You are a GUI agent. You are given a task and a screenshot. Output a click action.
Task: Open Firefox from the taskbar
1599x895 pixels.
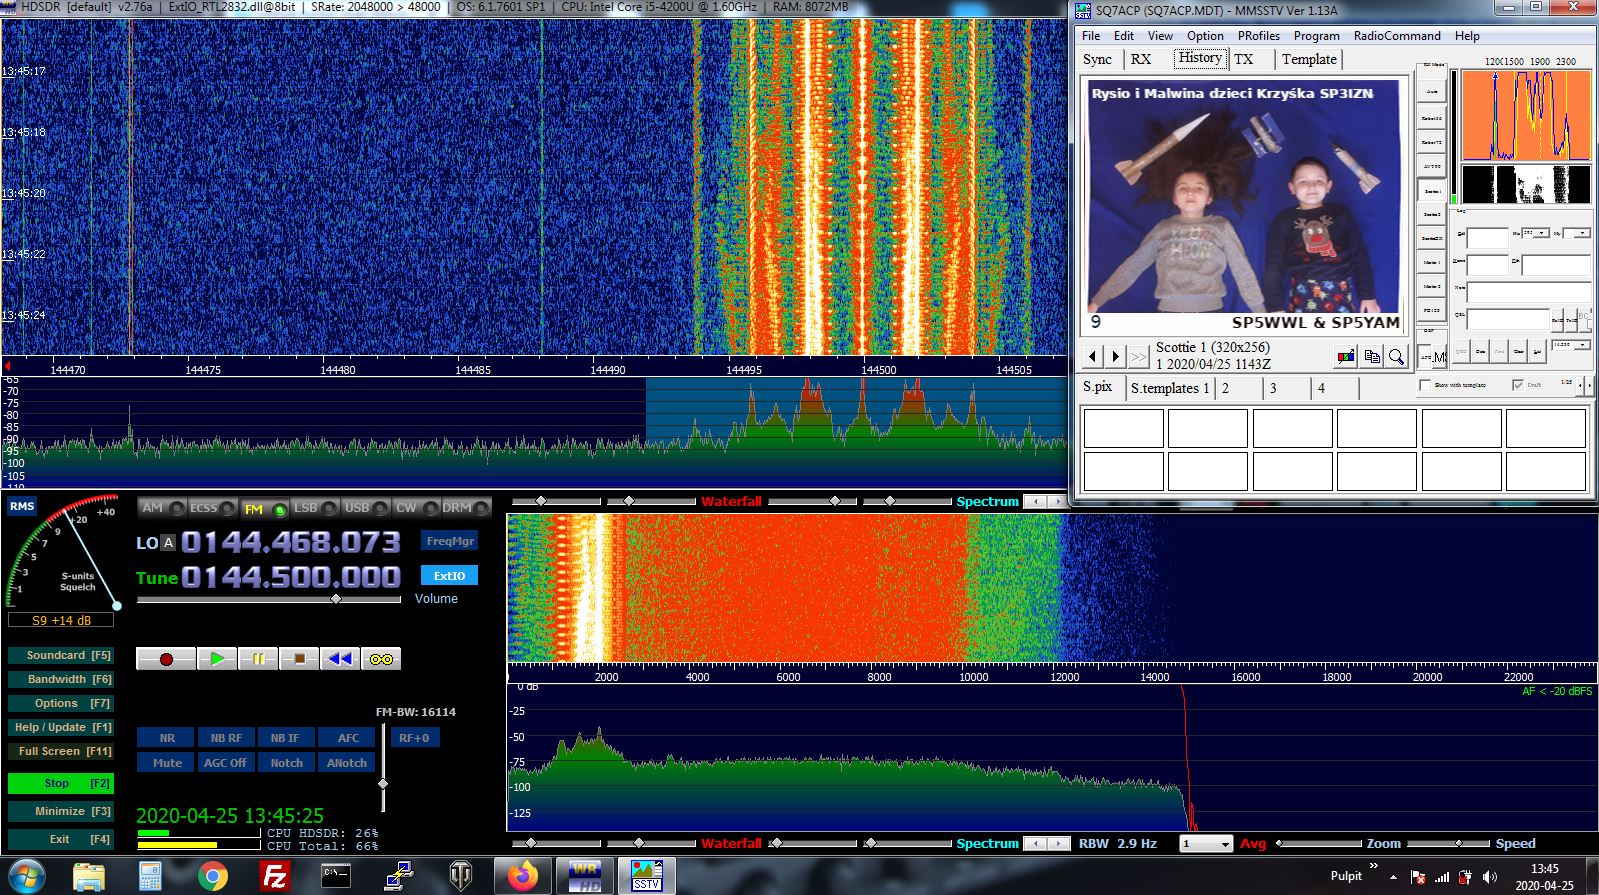pos(521,876)
